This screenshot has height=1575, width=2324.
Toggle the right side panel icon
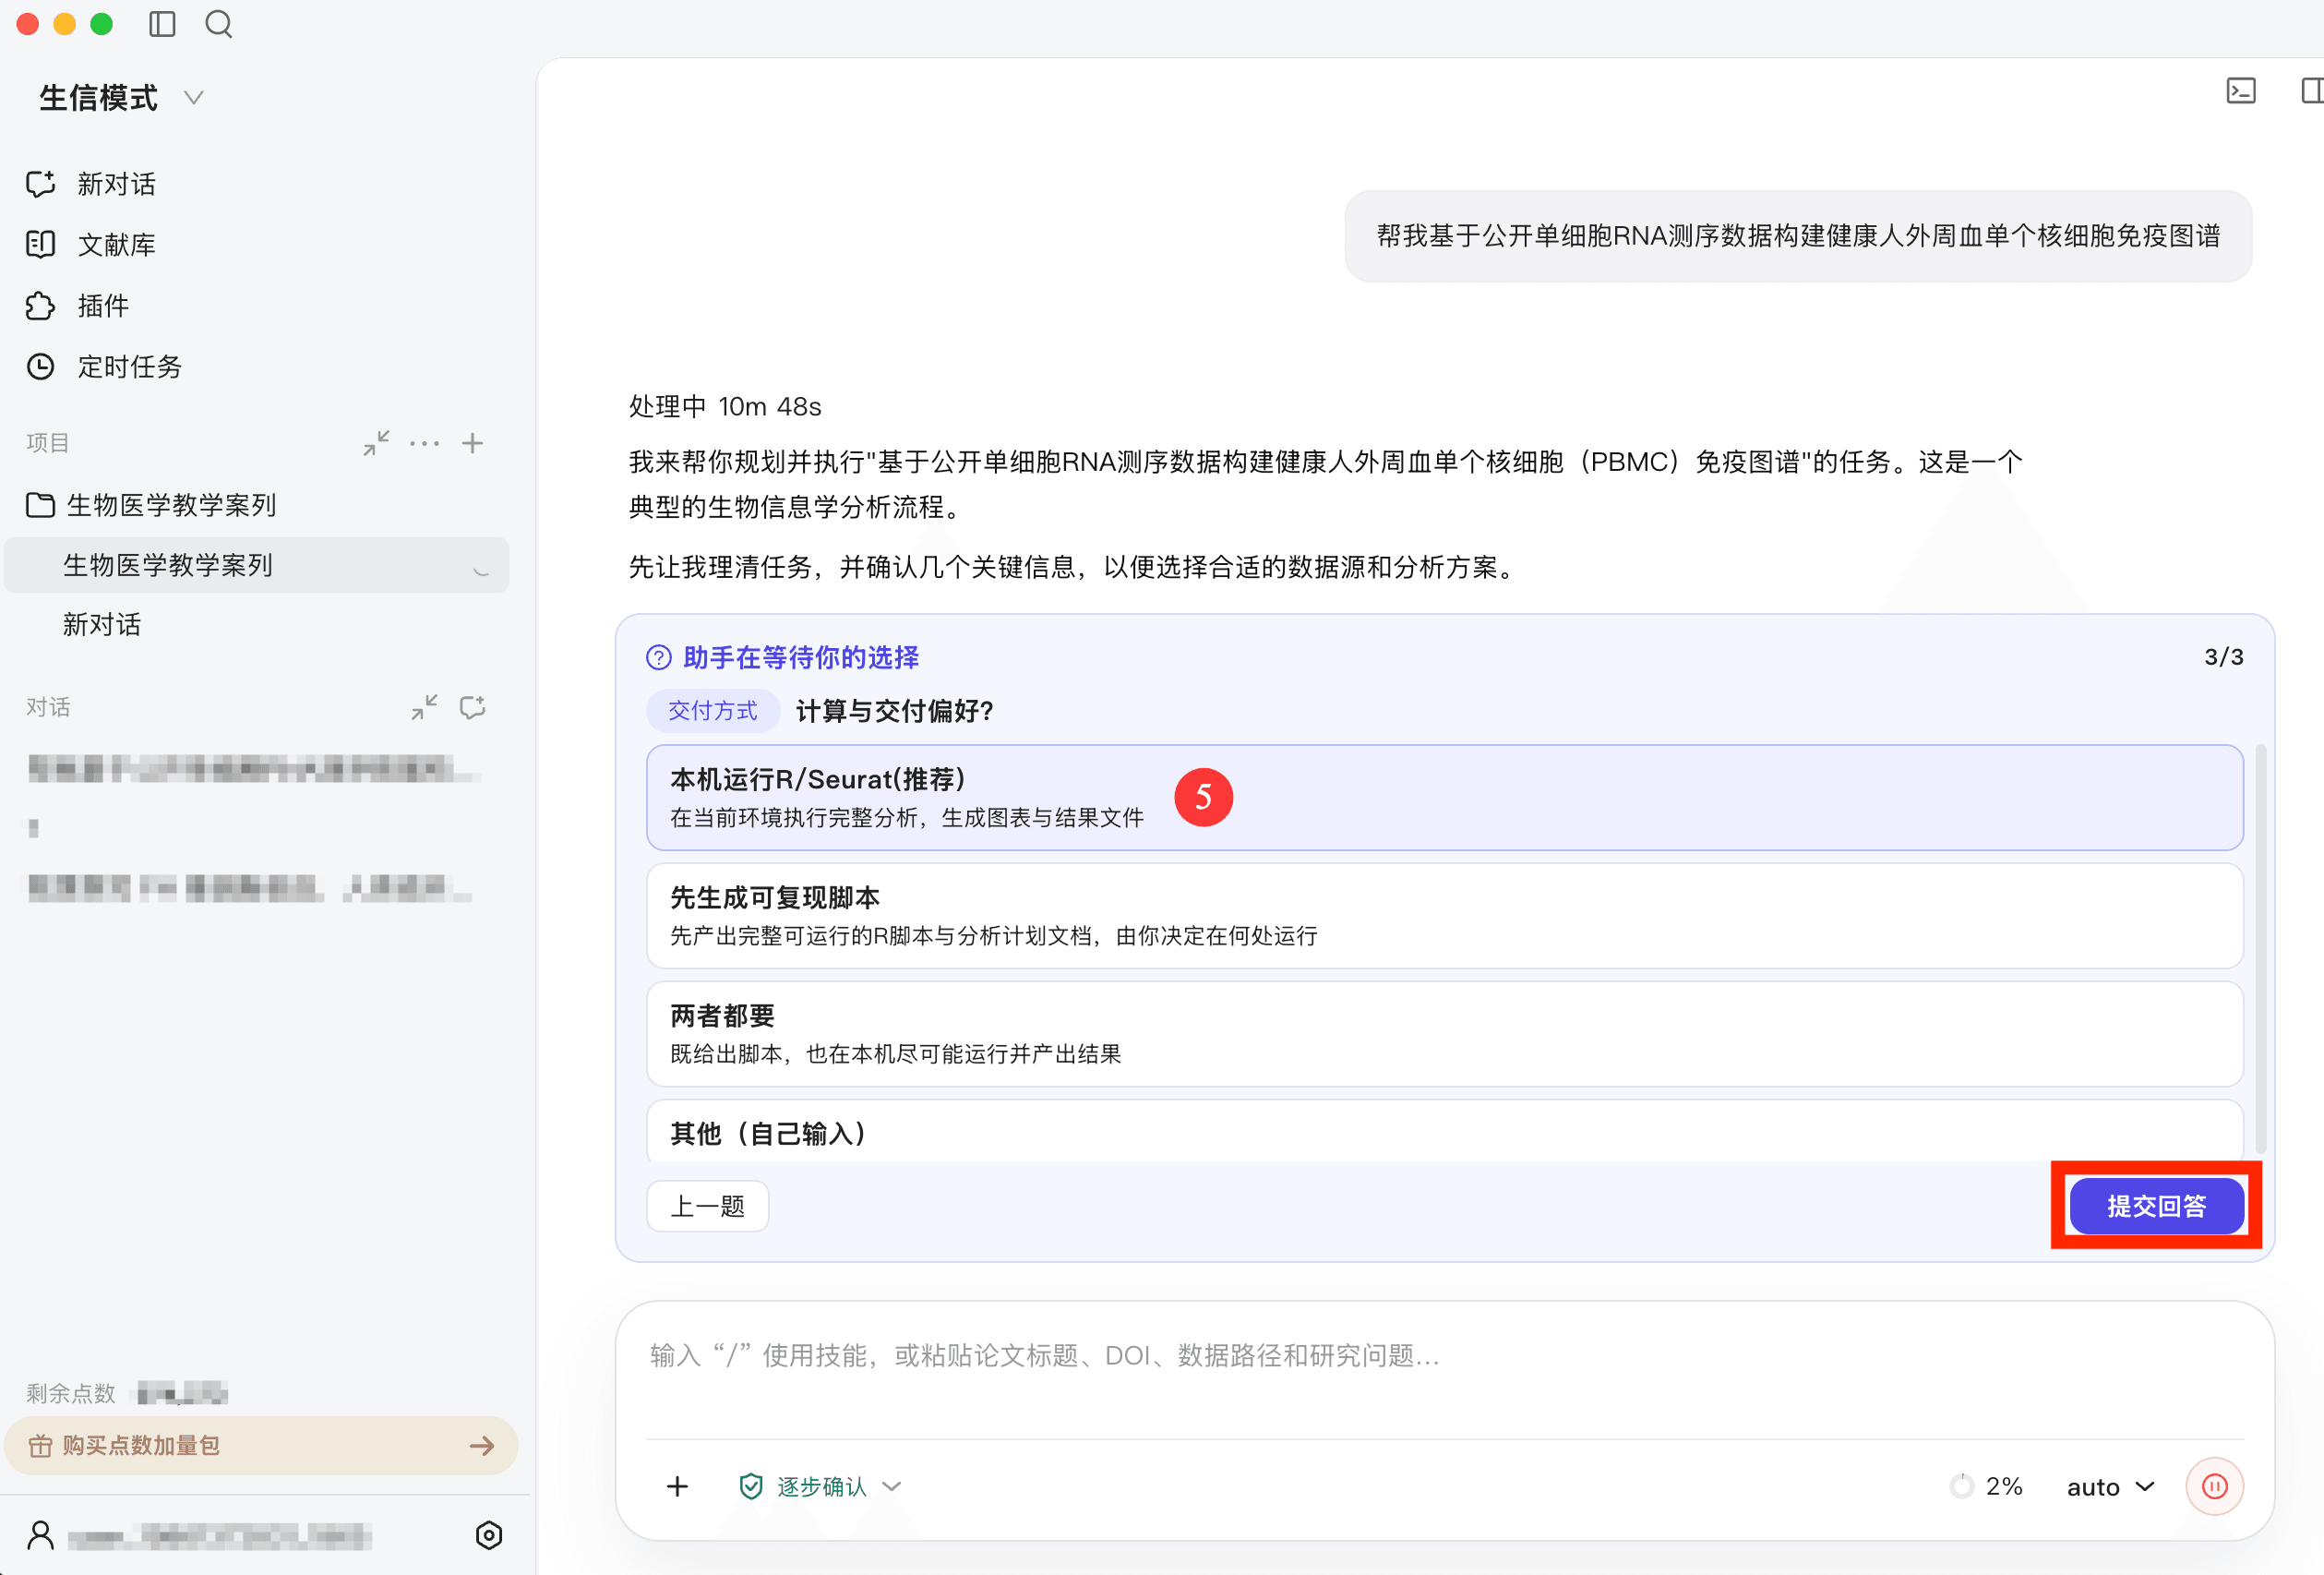(2311, 91)
